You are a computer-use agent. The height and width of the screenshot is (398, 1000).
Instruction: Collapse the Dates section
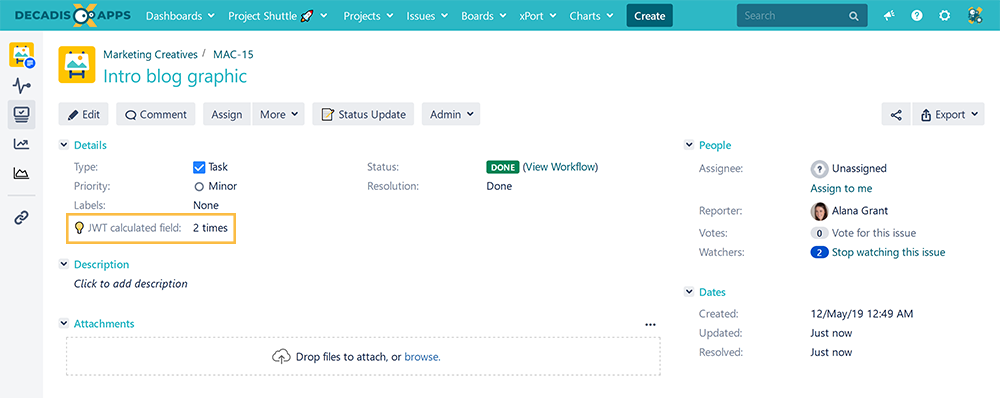(689, 292)
